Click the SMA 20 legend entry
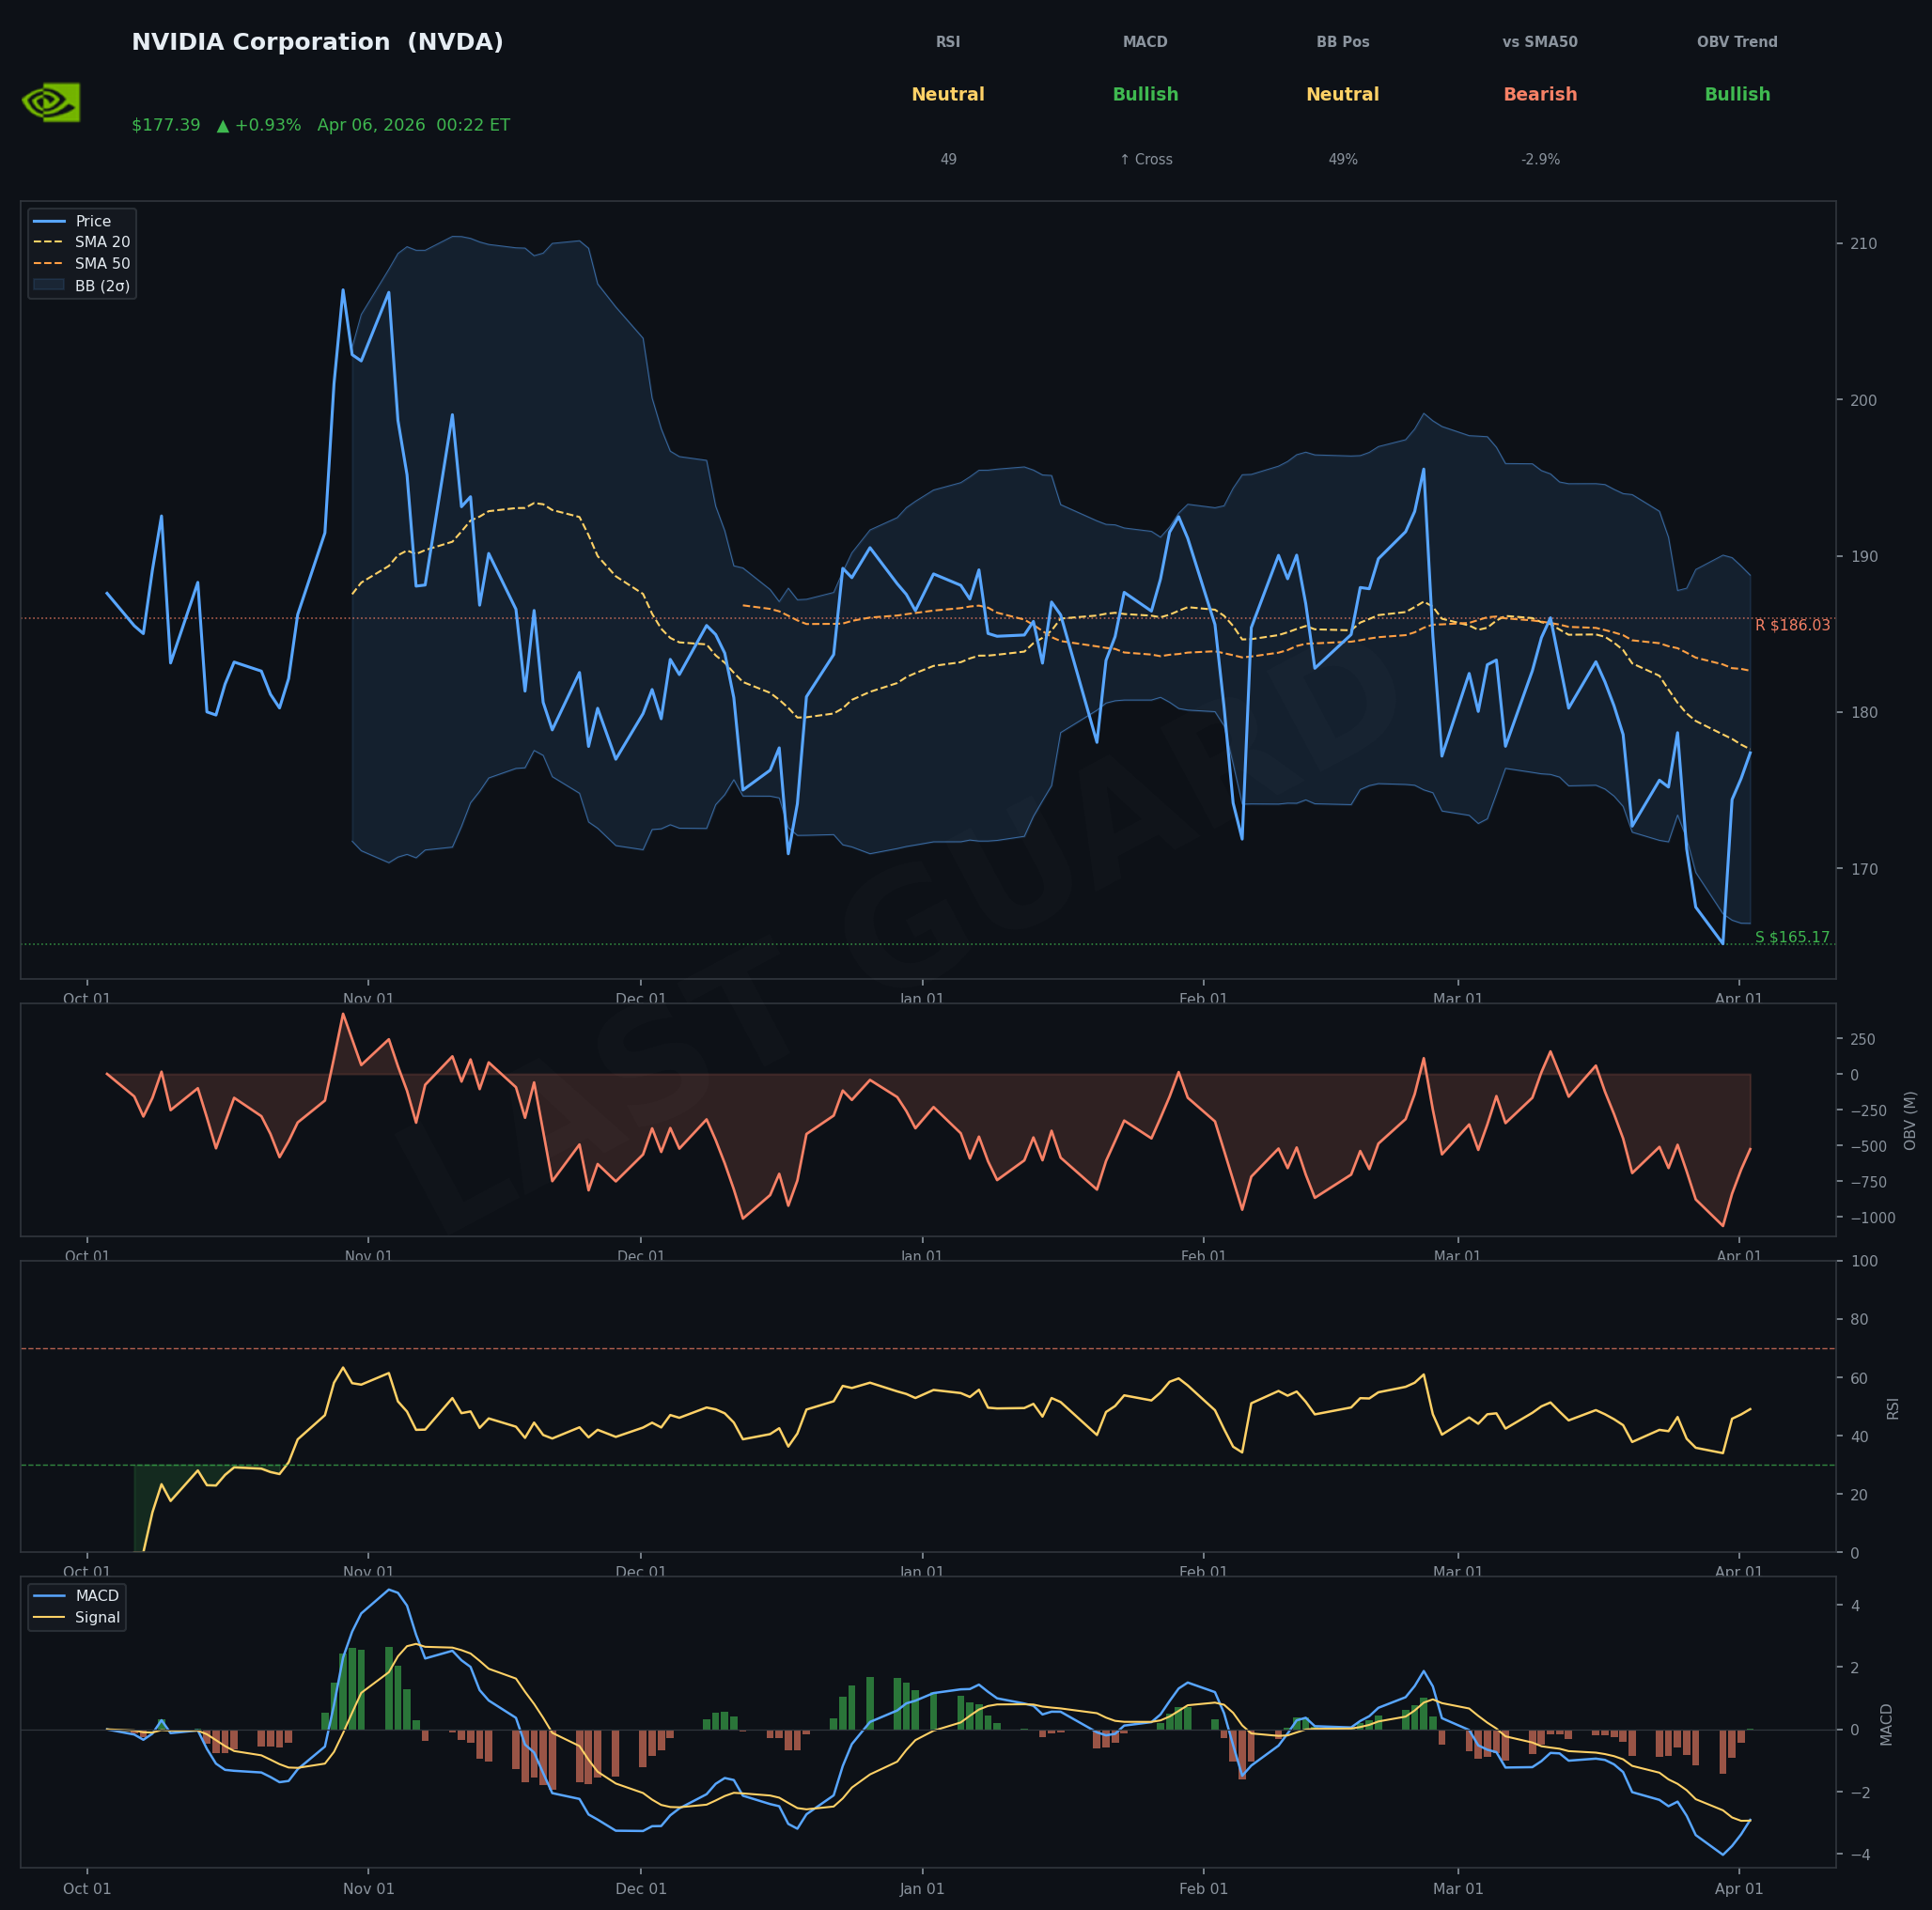The image size is (1932, 1910). coord(102,243)
